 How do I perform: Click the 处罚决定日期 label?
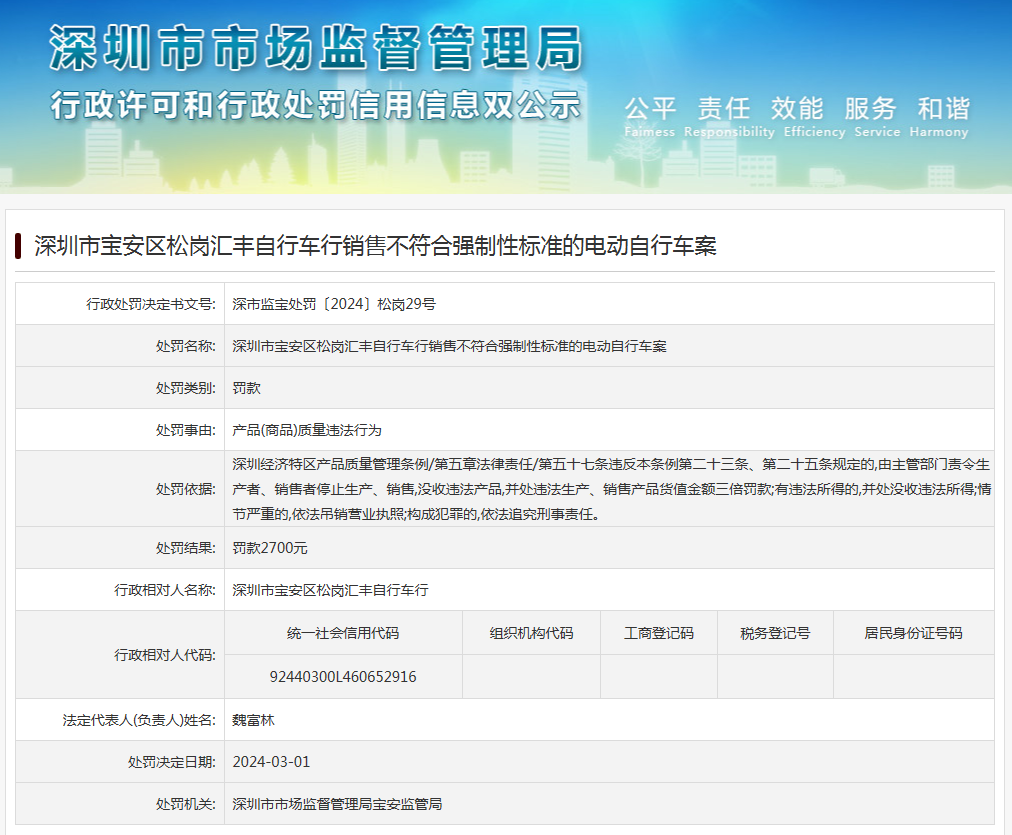click(x=172, y=762)
